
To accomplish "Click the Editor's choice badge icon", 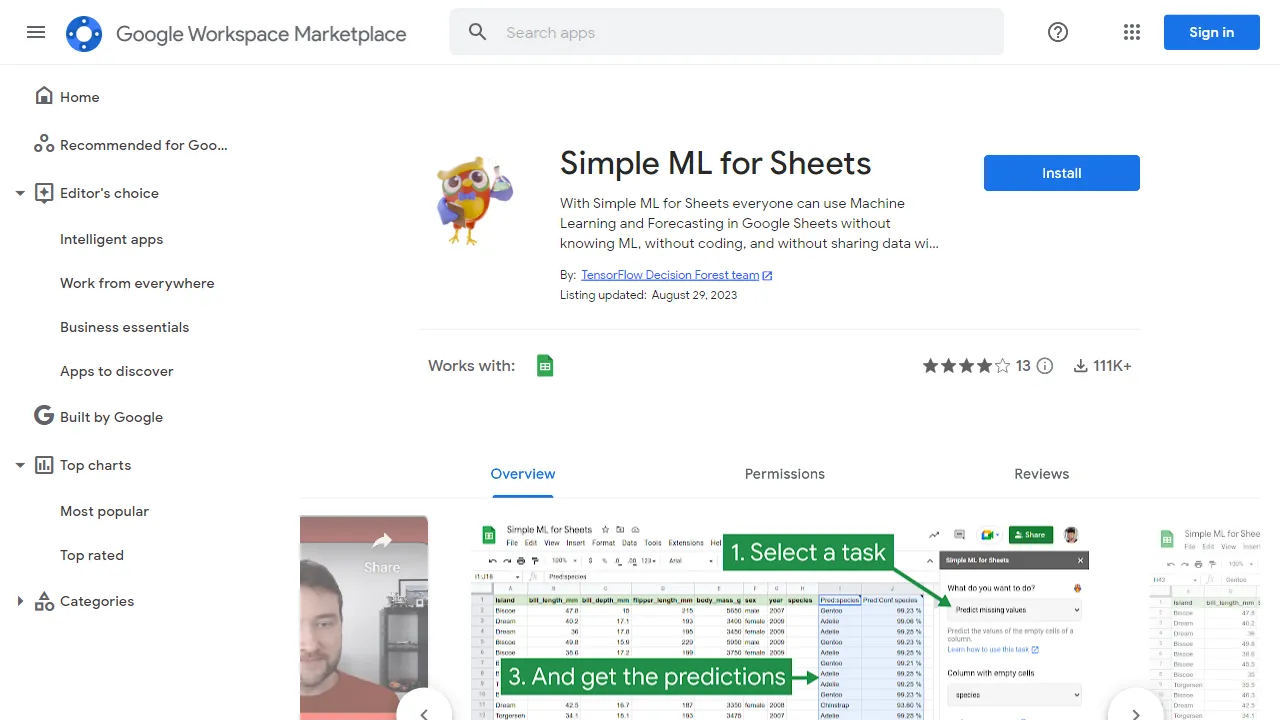I will (x=44, y=193).
